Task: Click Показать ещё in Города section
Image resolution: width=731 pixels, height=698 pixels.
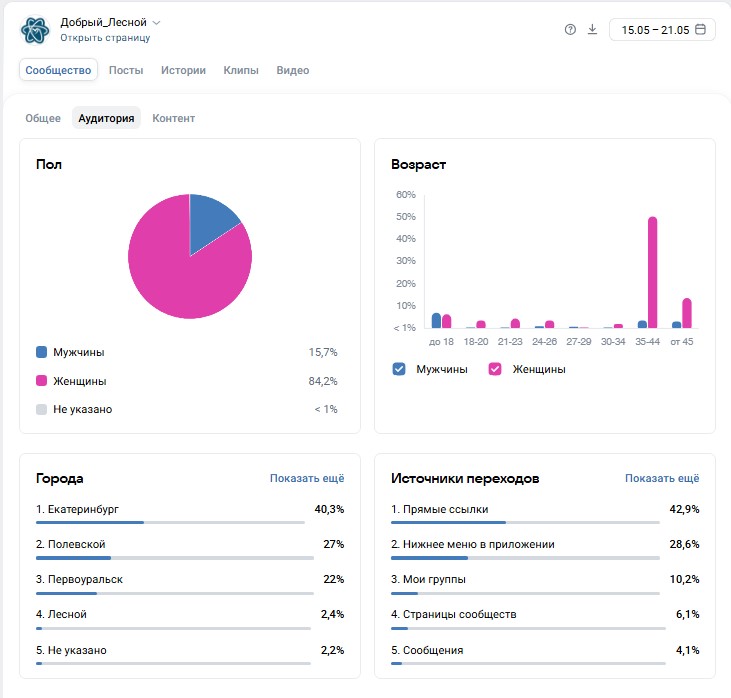Action: point(307,478)
